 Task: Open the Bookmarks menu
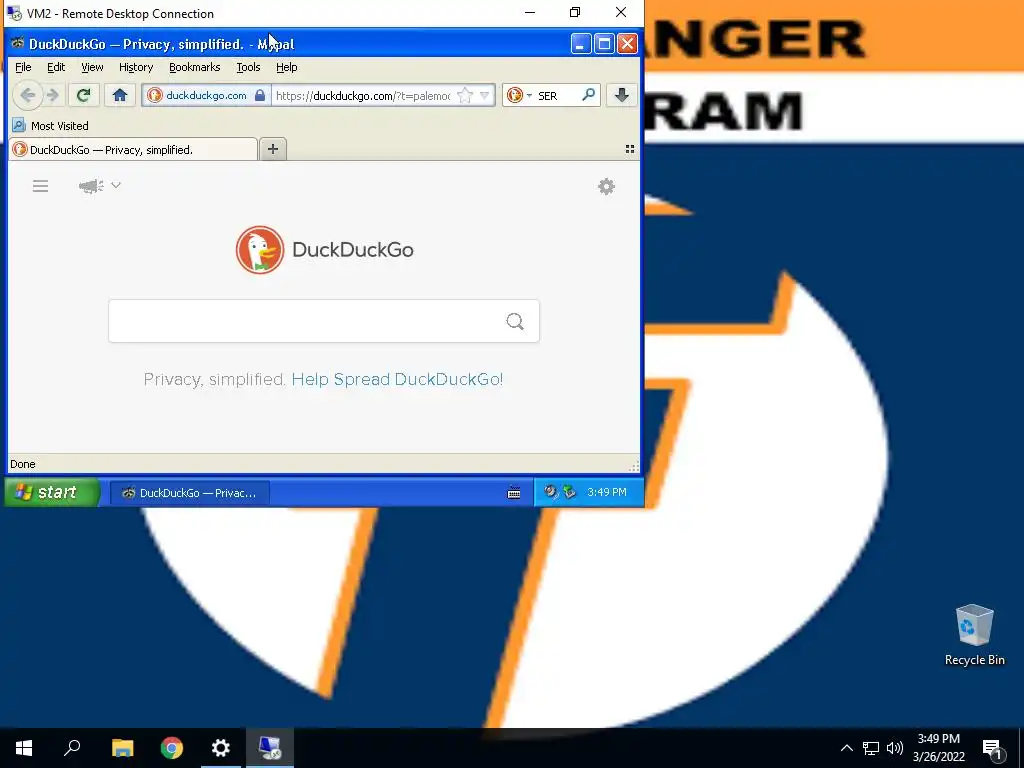[195, 67]
